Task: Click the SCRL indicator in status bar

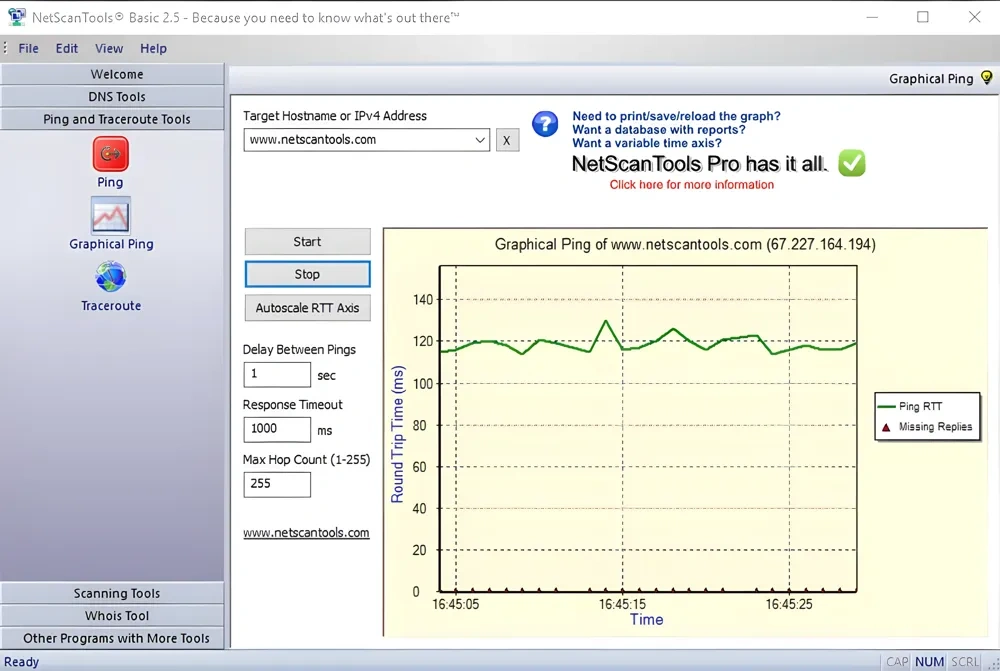Action: click(964, 662)
